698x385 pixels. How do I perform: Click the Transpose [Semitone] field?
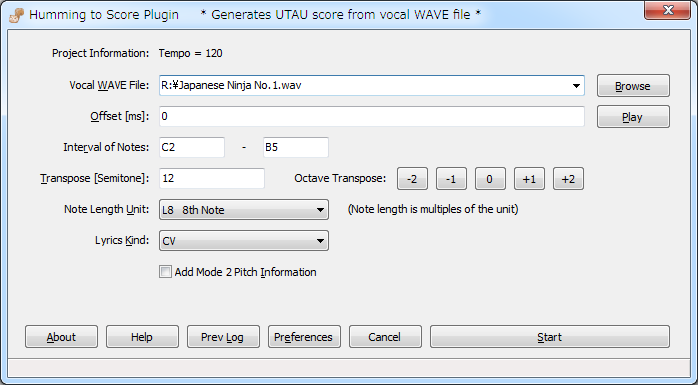212,178
